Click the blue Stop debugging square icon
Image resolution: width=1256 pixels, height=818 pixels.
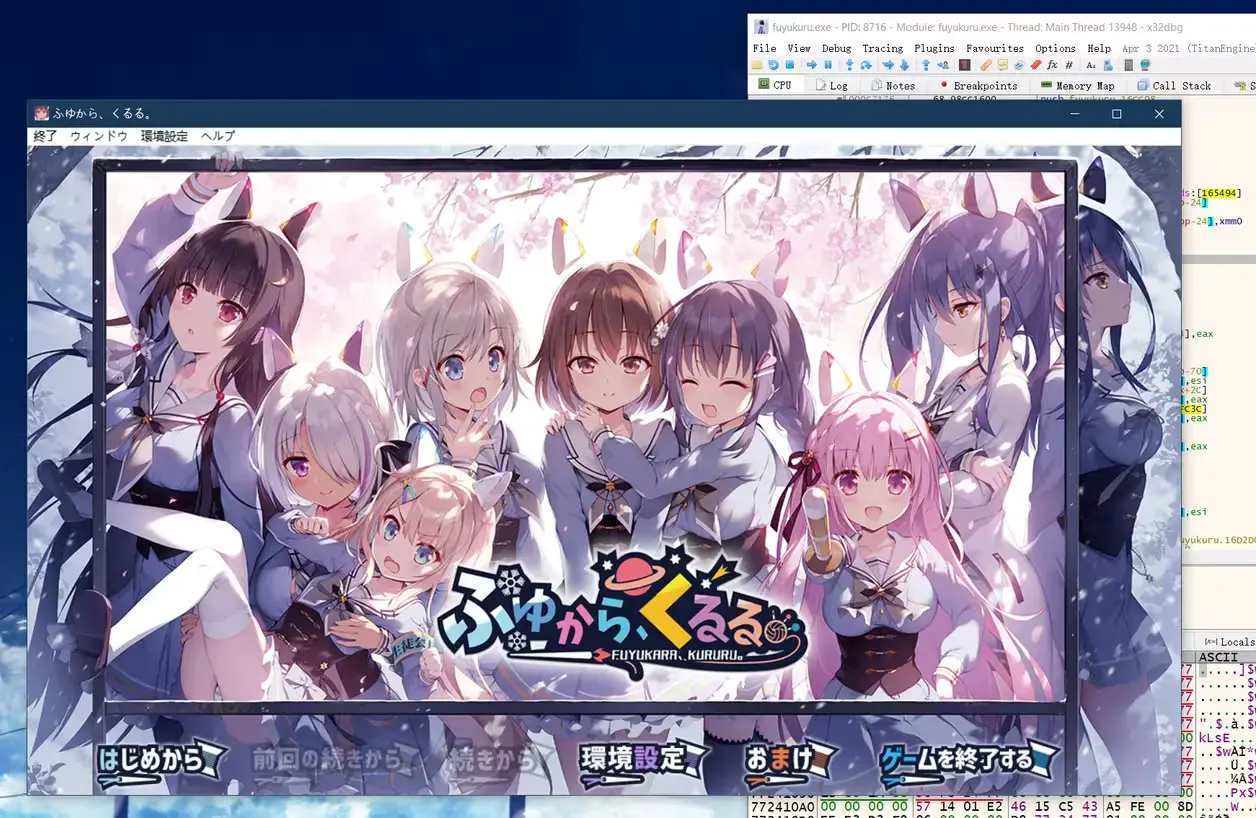pos(790,65)
